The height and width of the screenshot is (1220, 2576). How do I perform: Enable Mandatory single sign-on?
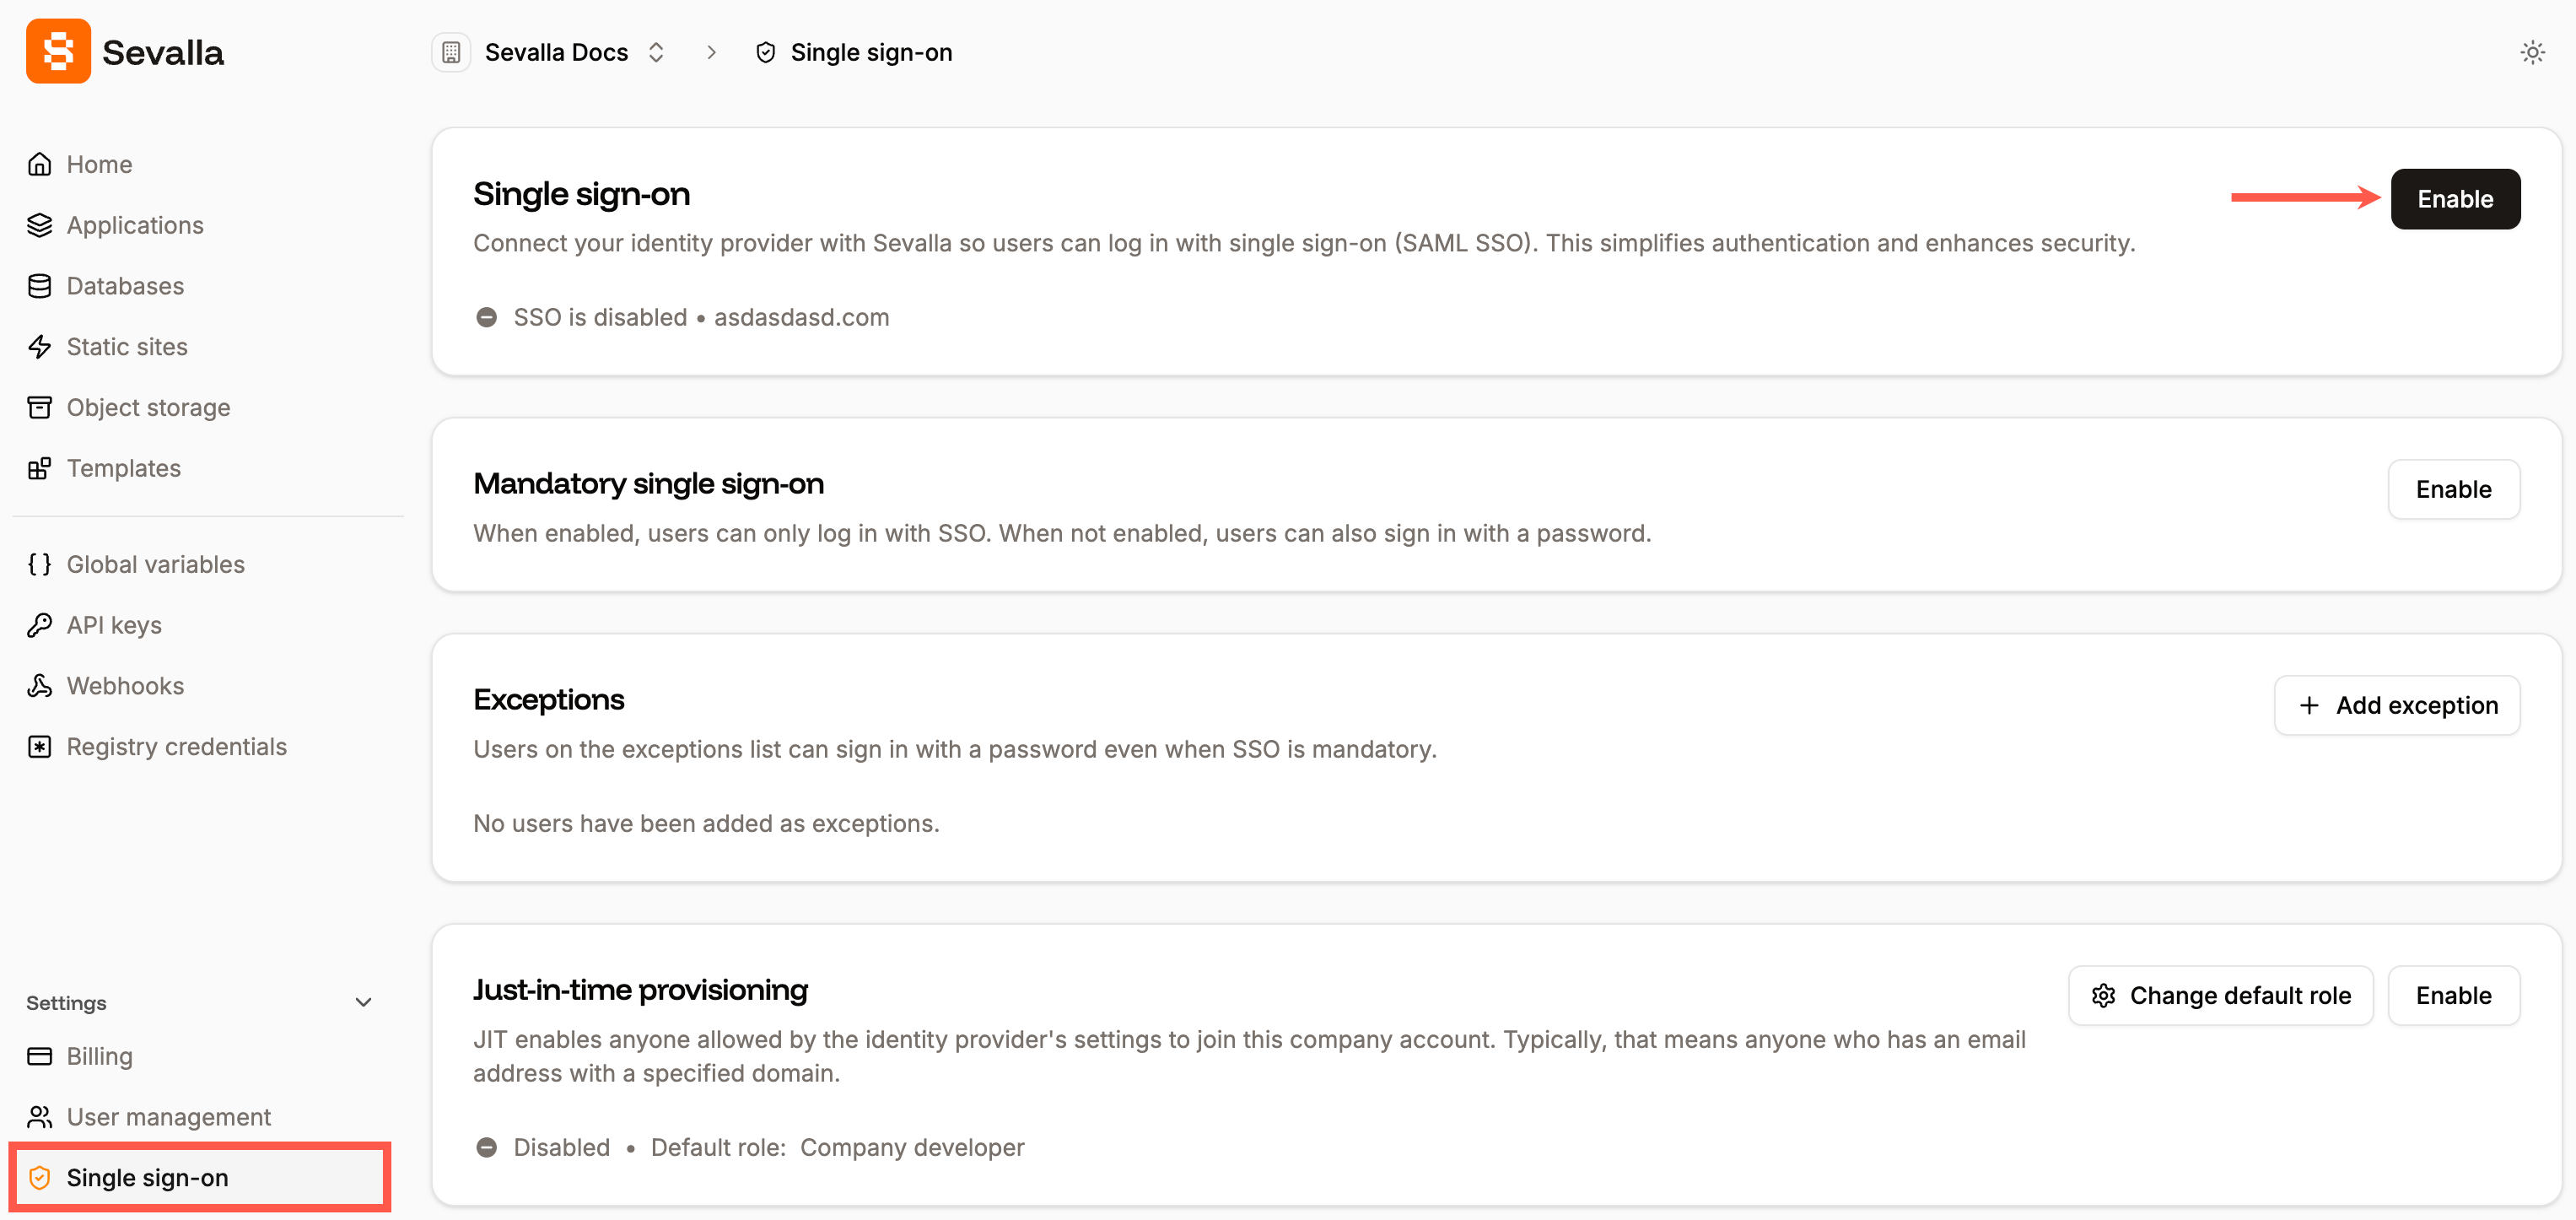coord(2452,489)
